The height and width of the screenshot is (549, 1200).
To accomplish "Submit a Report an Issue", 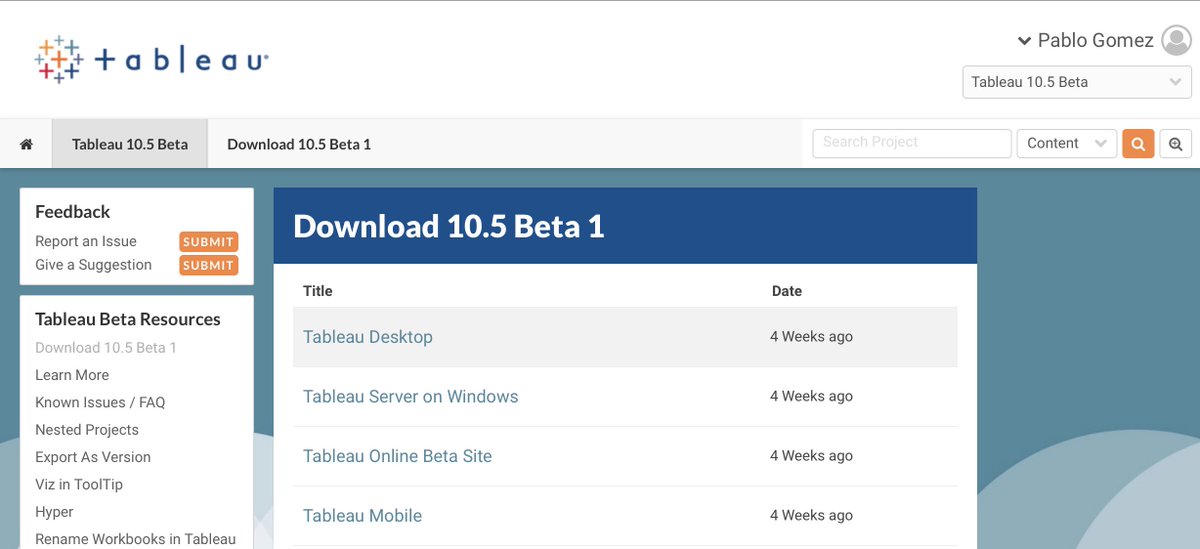I will pyautogui.click(x=208, y=241).
